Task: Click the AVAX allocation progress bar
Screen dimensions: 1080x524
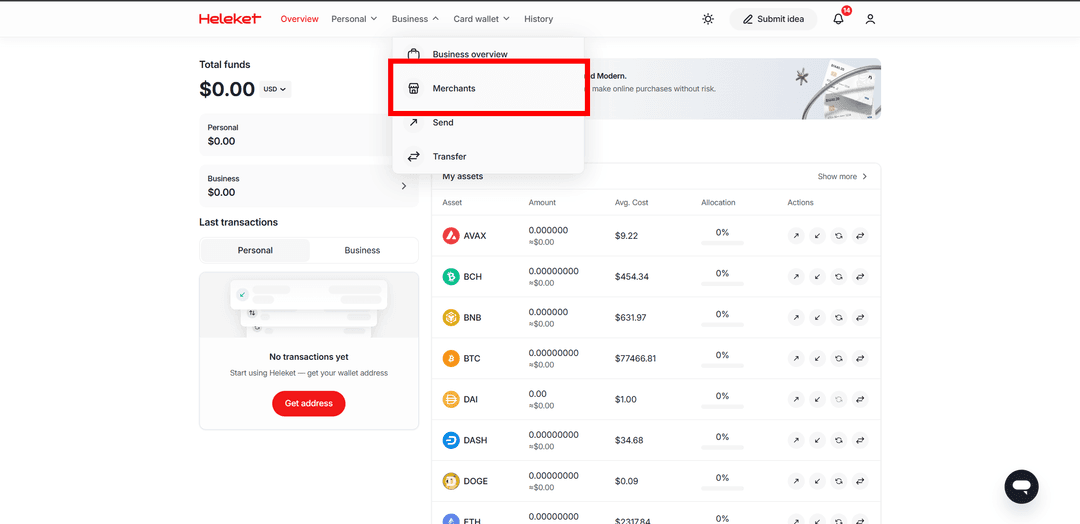Action: 722,243
